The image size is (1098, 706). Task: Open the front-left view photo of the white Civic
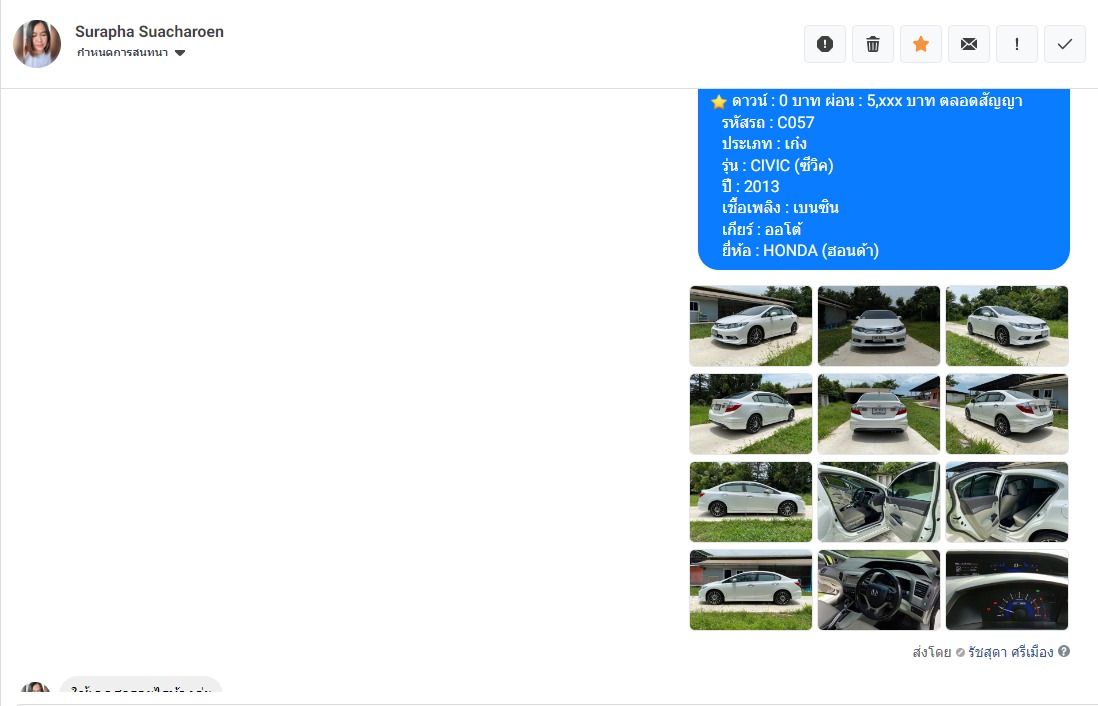point(751,326)
